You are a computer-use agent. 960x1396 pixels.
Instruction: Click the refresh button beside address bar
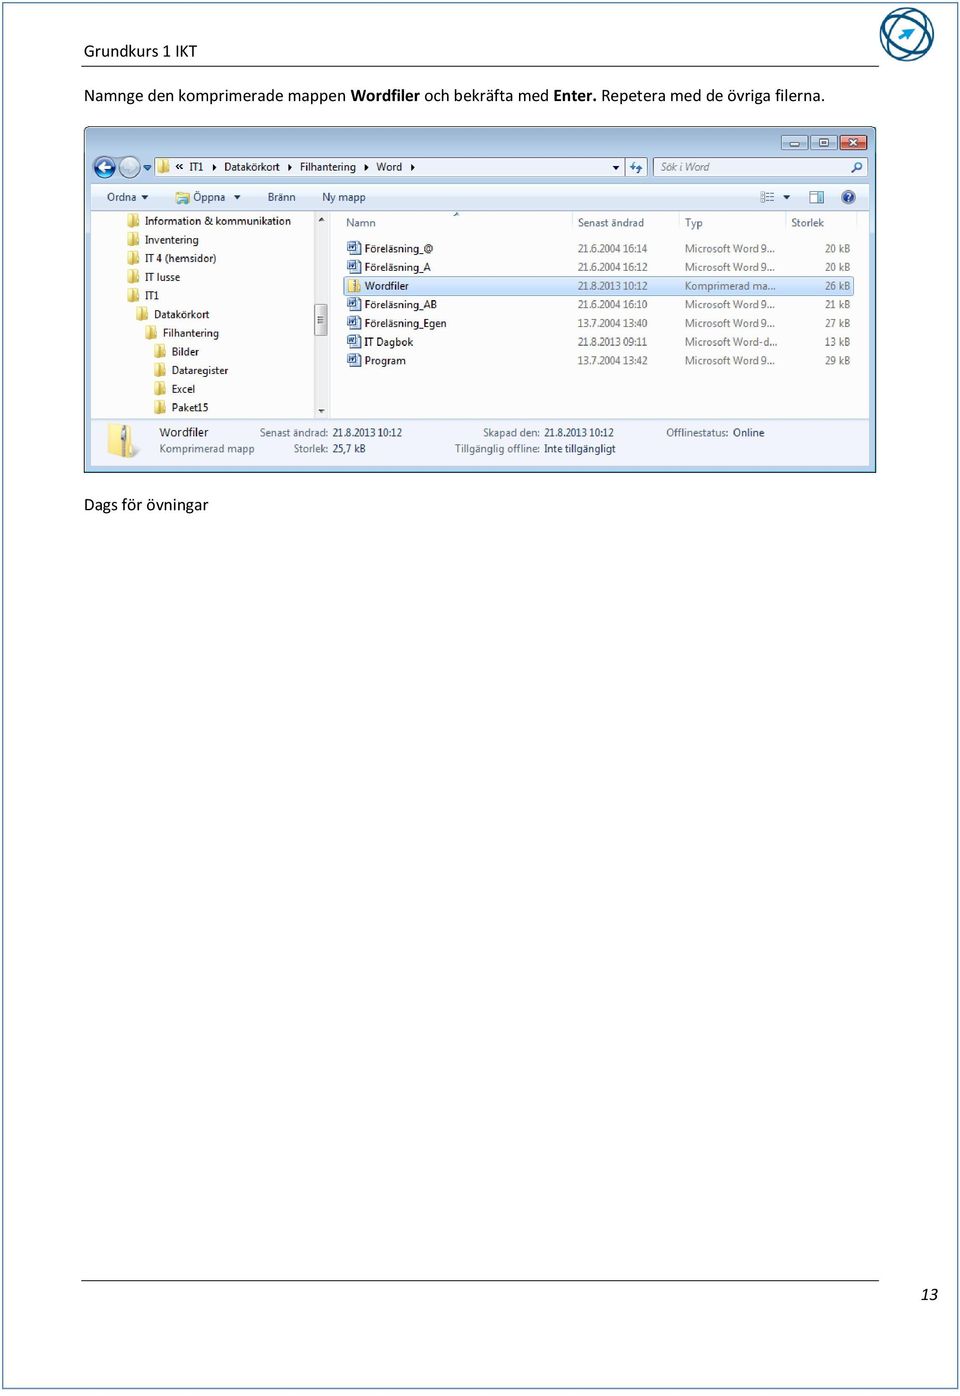click(x=636, y=167)
